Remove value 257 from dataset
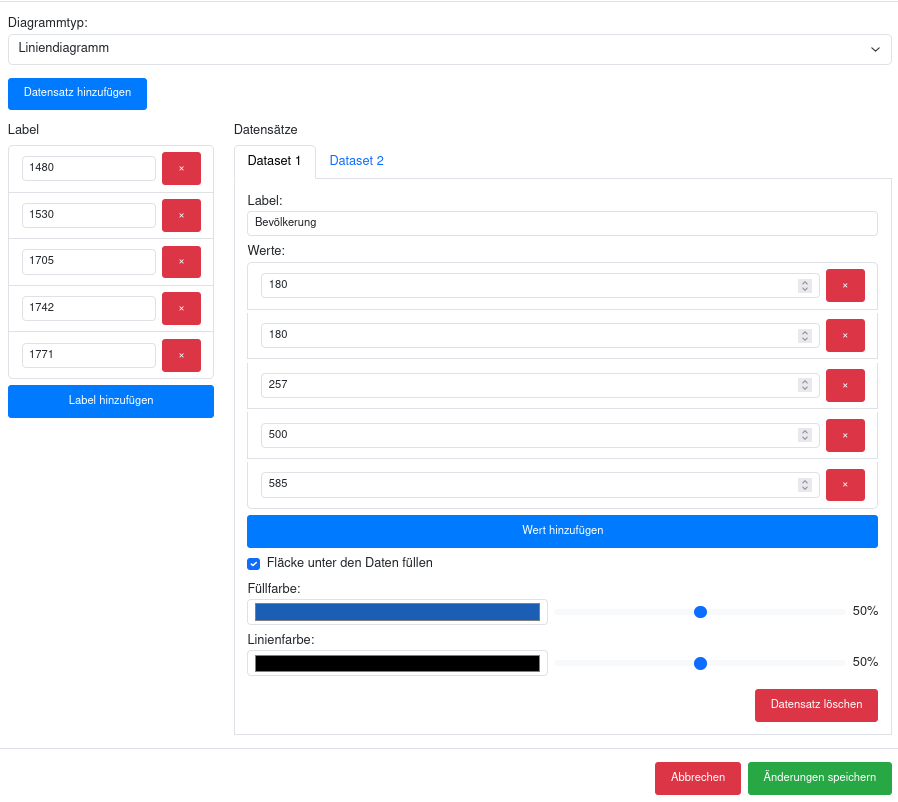This screenshot has width=898, height=802. coord(845,385)
